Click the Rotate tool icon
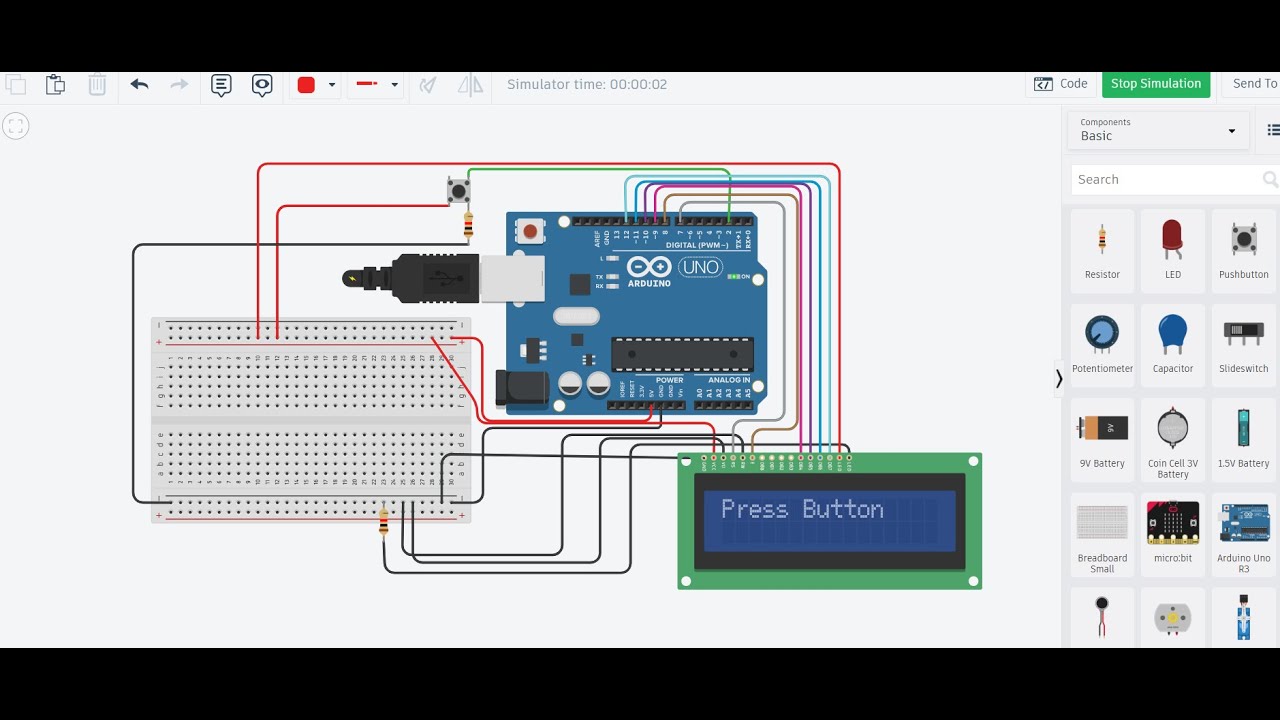 428,85
